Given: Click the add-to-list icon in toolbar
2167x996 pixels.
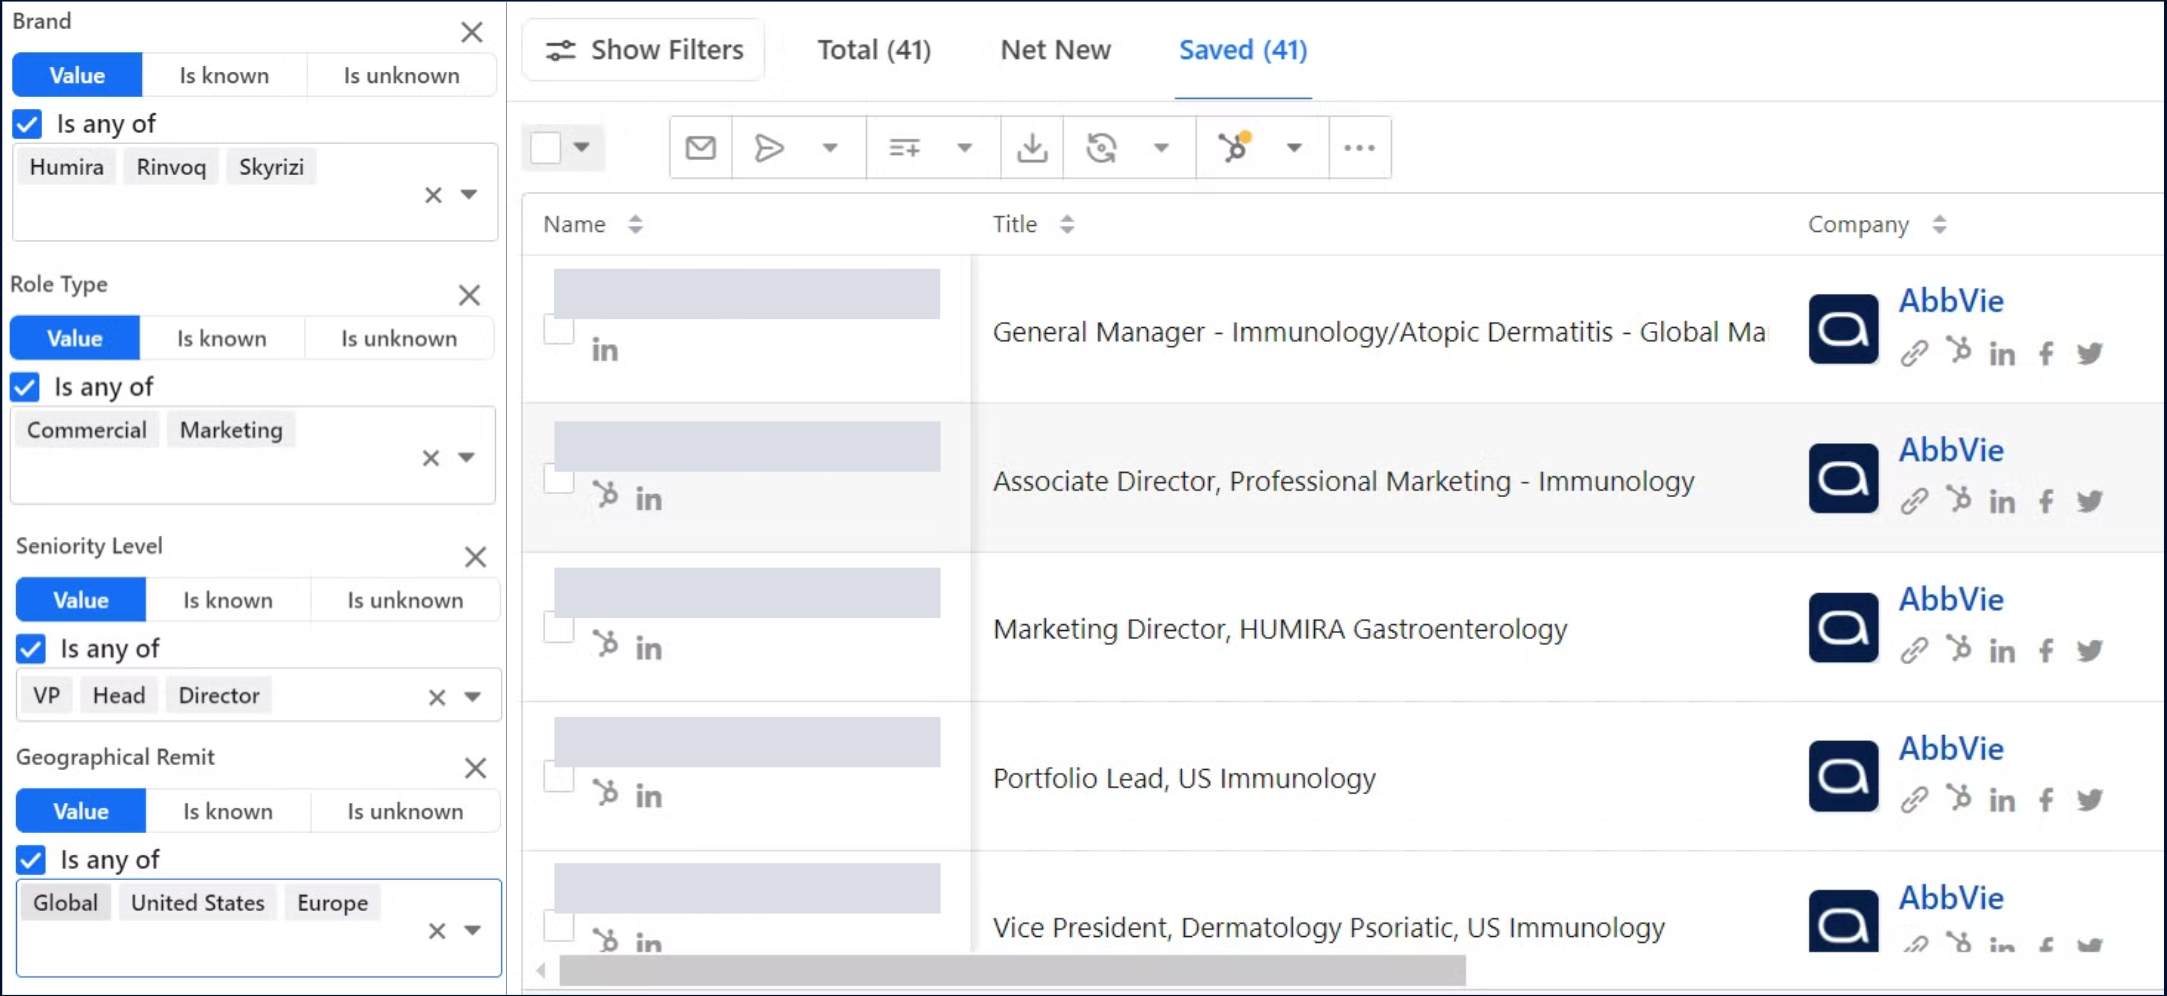Looking at the screenshot, I should point(903,147).
